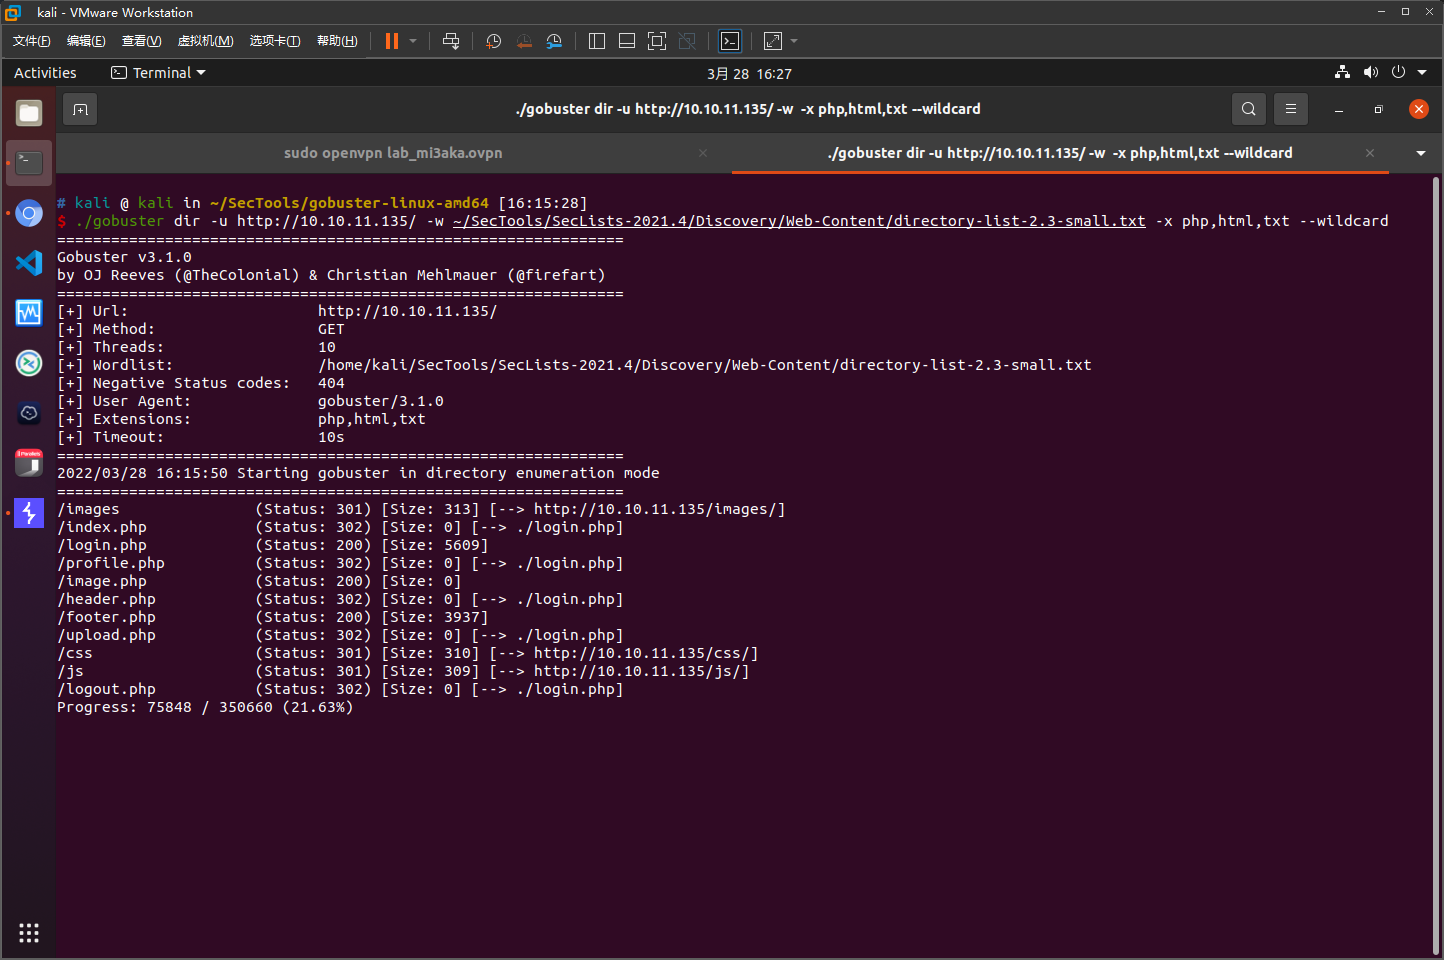
Task: Enter VMware full screen mode
Action: coord(657,41)
